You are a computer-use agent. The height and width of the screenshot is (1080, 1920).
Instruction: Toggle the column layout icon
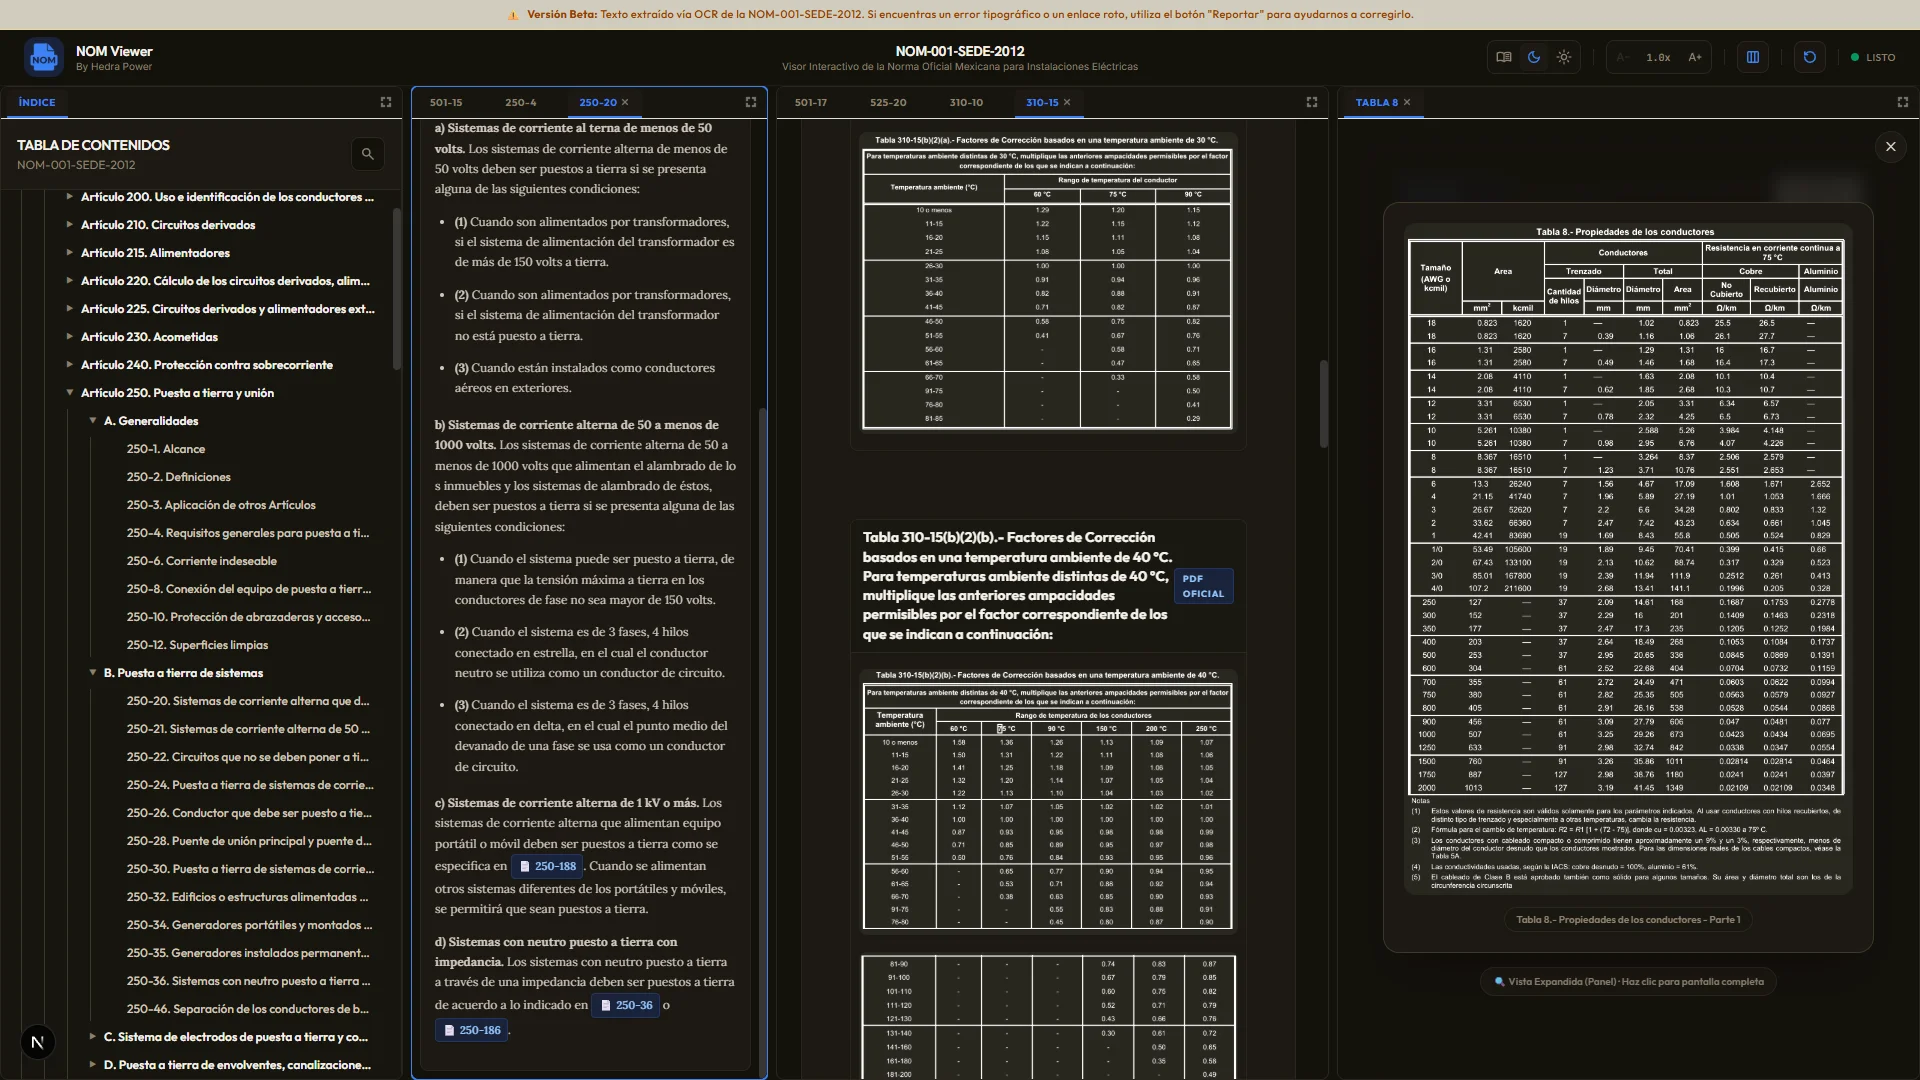tap(1753, 57)
